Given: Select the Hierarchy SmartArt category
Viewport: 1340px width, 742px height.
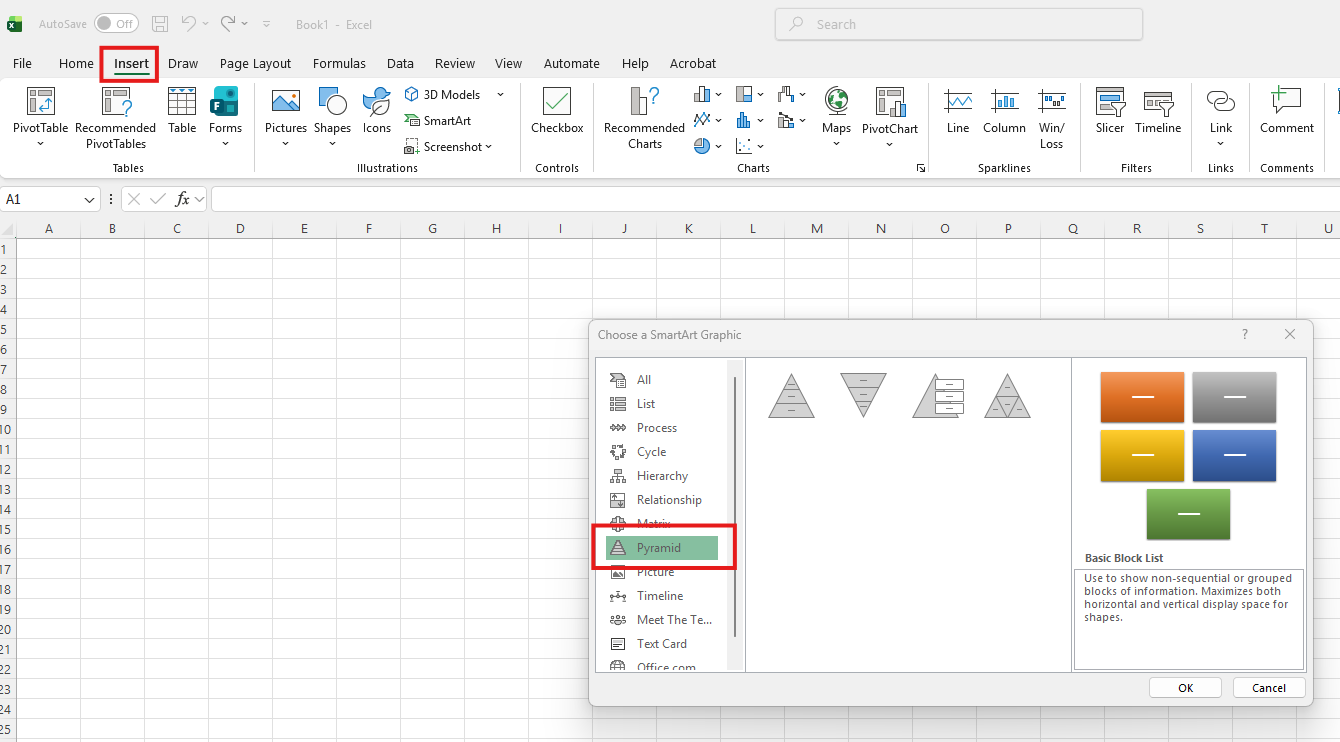Looking at the screenshot, I should 662,475.
